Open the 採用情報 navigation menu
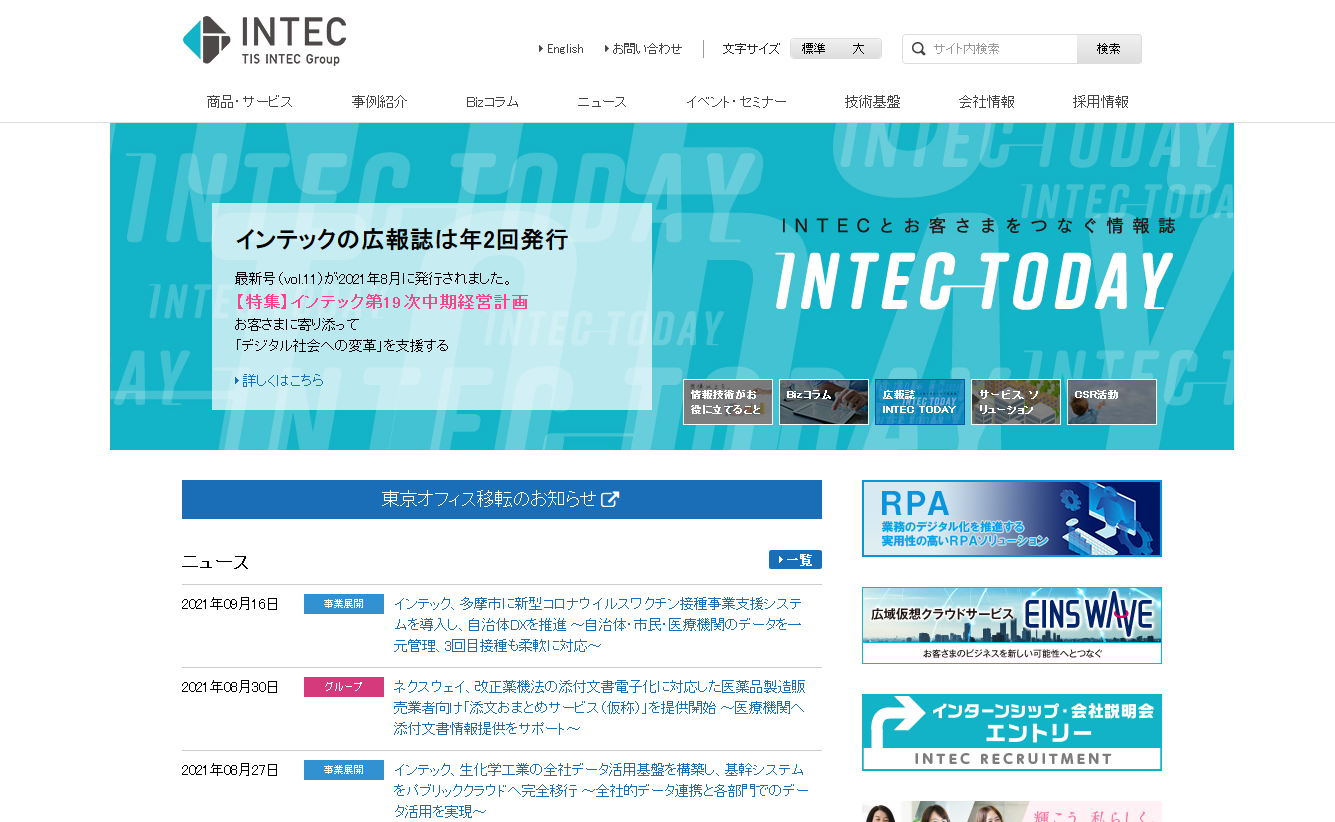 coord(1100,102)
